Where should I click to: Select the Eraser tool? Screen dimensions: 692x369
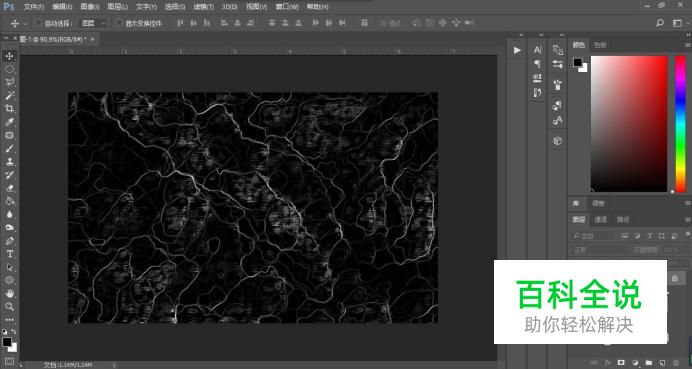[x=10, y=188]
